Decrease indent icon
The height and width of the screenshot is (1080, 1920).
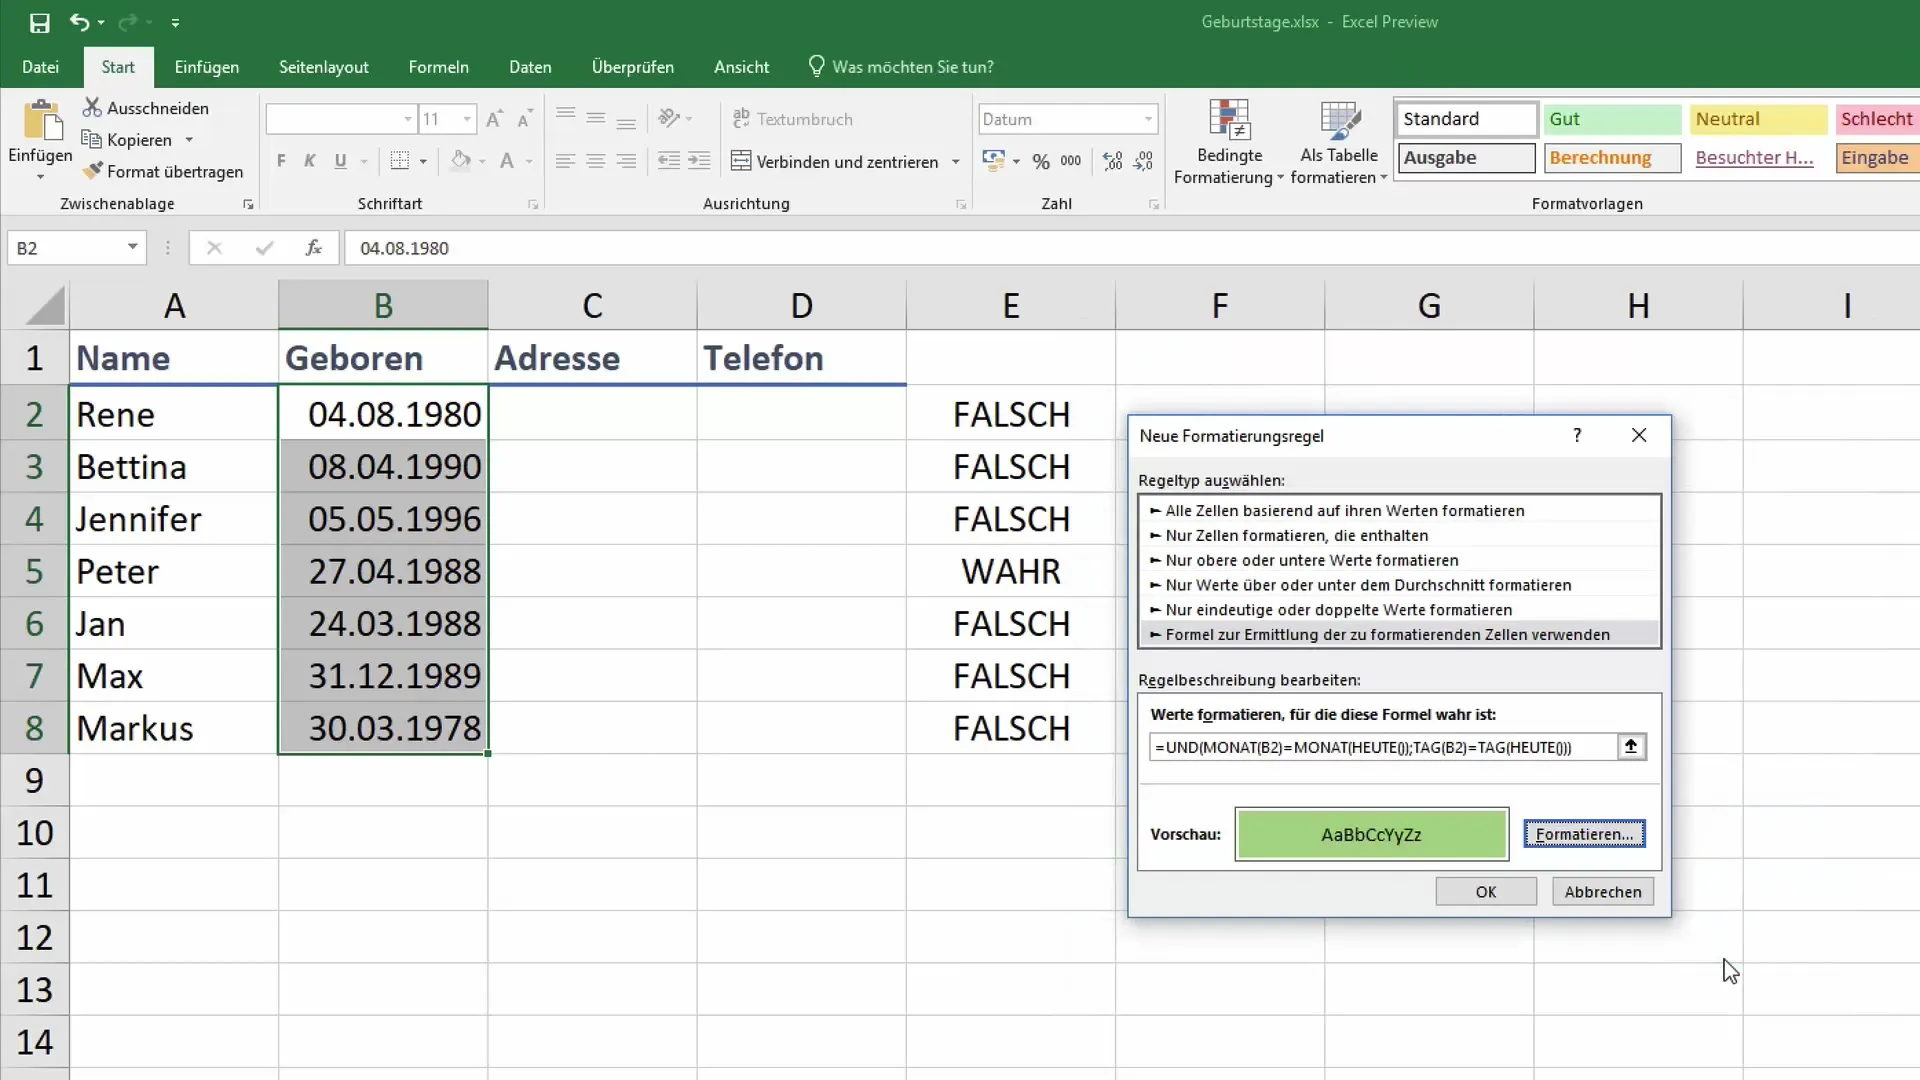[x=668, y=161]
